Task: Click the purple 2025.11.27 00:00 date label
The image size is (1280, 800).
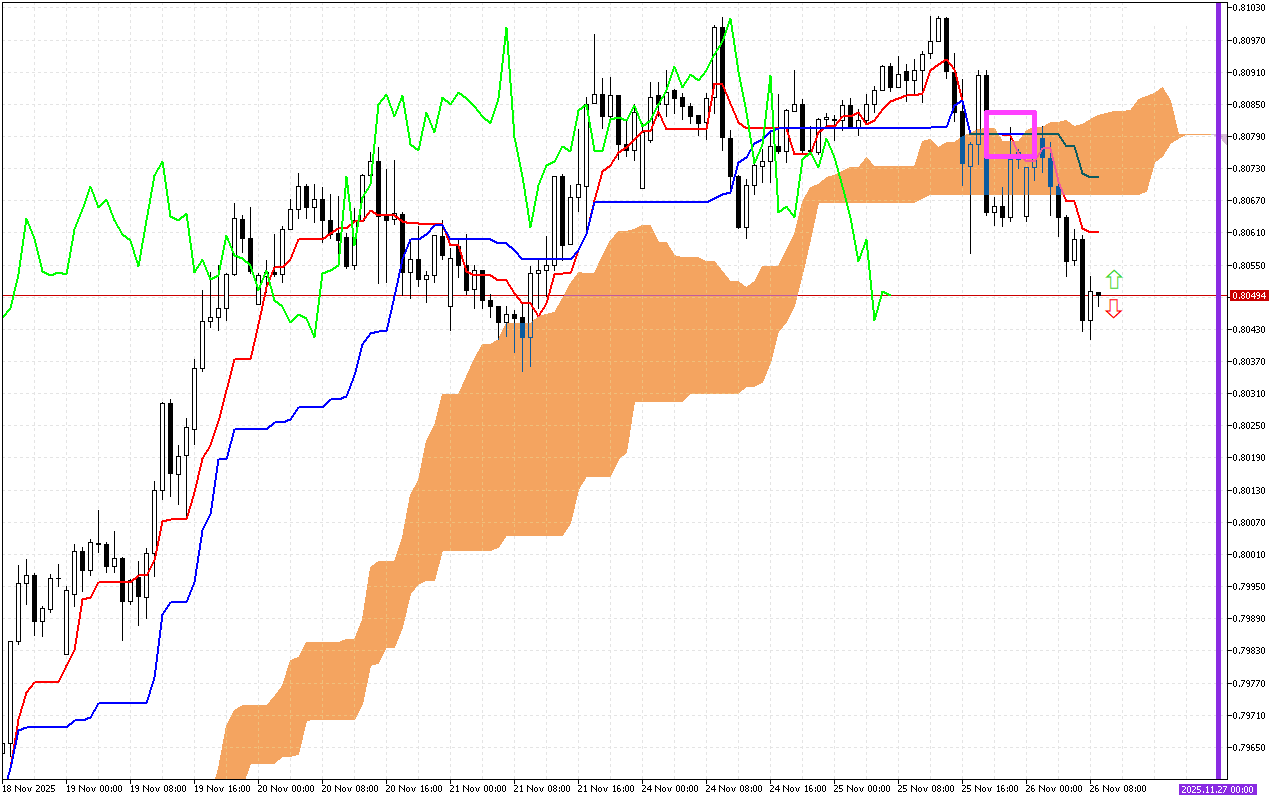Action: (x=1216, y=789)
